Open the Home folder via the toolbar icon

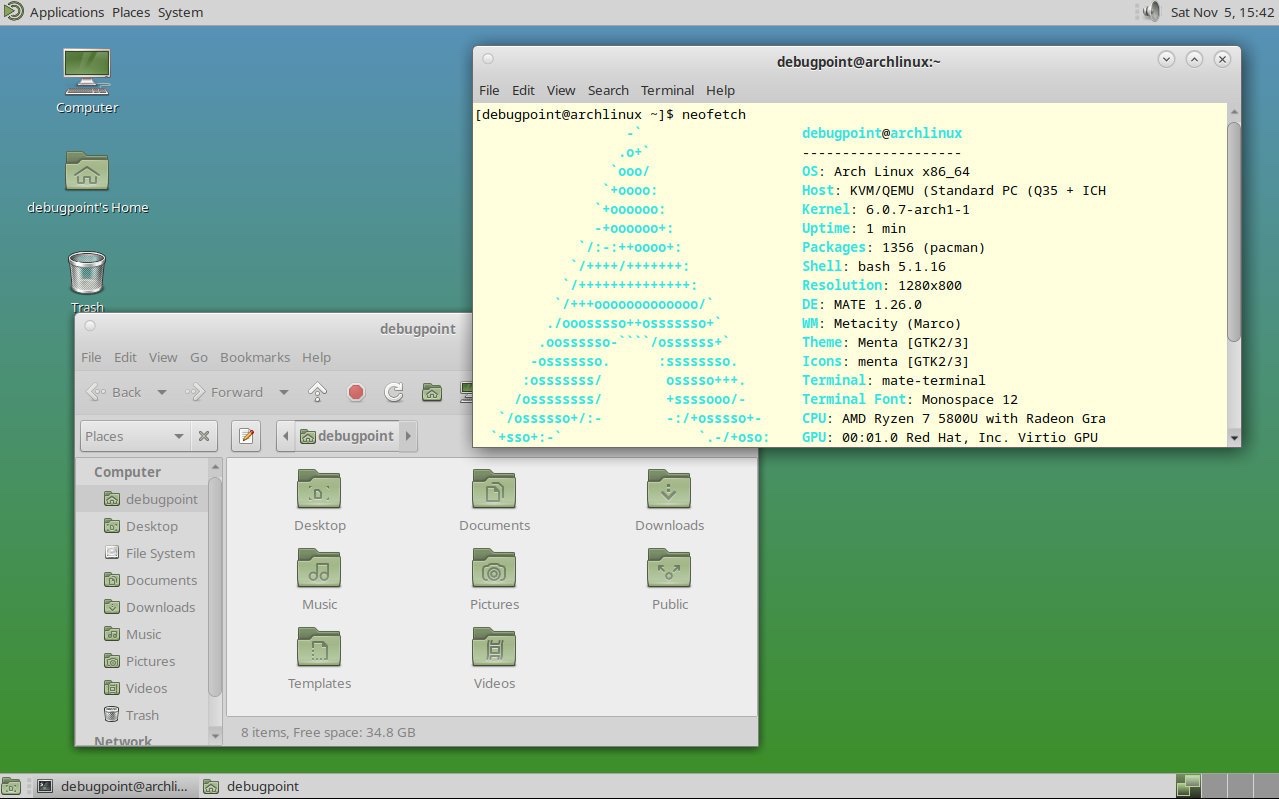pos(431,392)
